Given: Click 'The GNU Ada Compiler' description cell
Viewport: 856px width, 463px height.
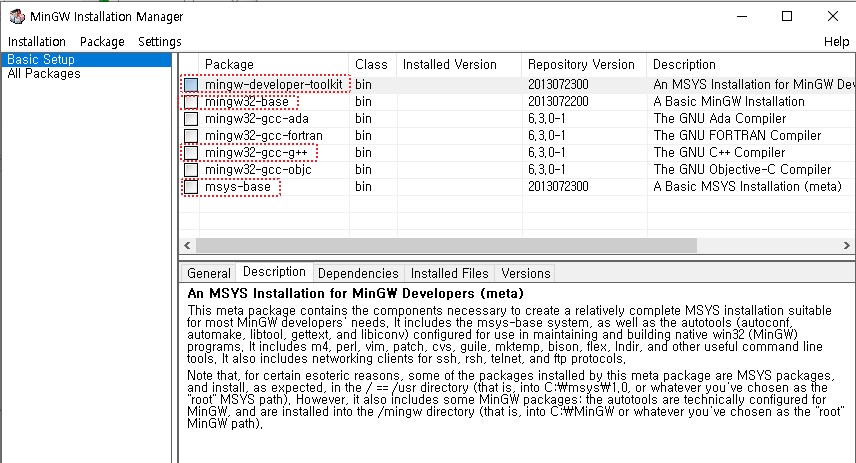Looking at the screenshot, I should [x=720, y=118].
